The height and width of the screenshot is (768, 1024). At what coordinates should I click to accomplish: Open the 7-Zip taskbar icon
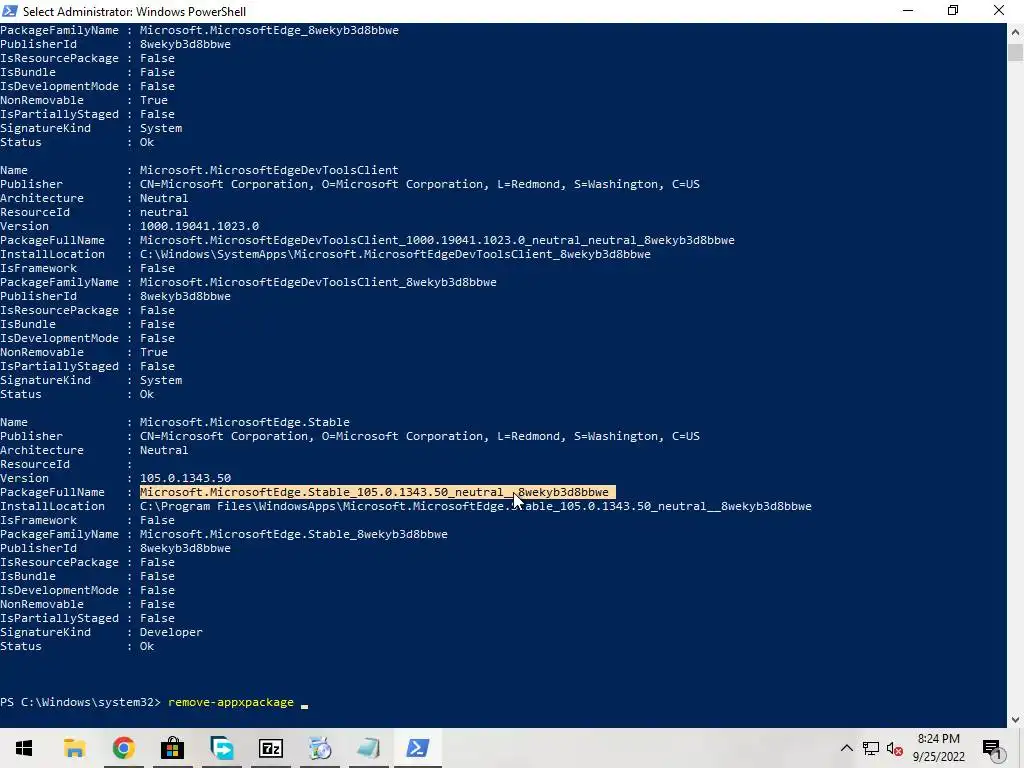click(x=270, y=748)
